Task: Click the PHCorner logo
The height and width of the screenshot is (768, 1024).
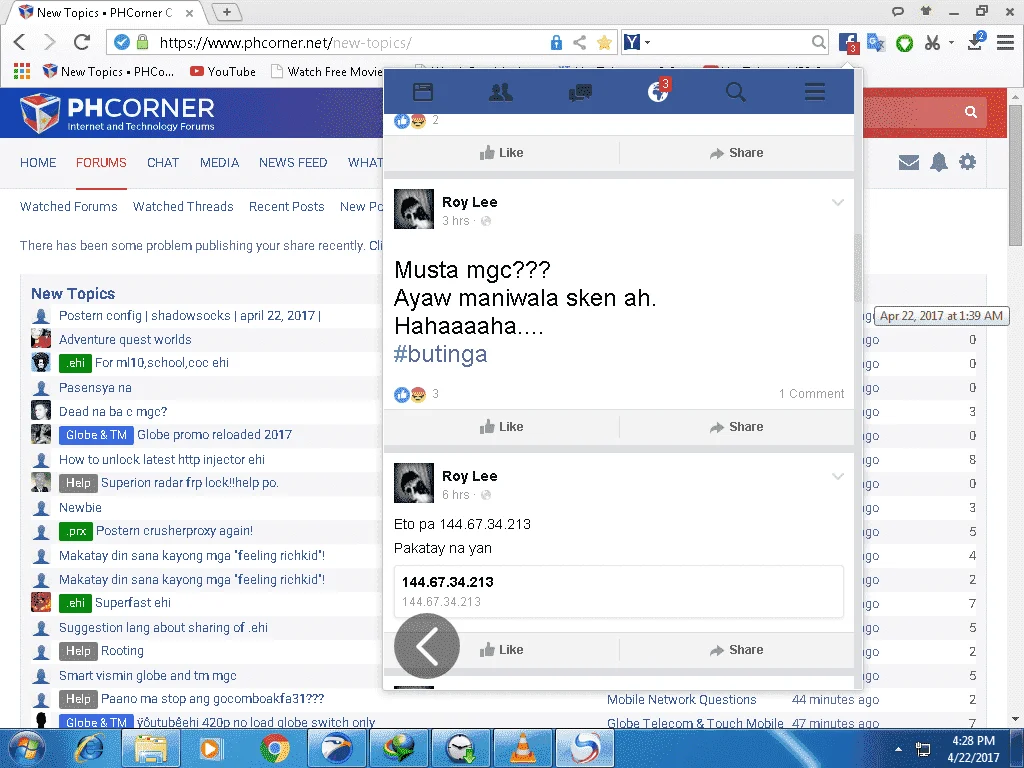Action: pyautogui.click(x=118, y=113)
